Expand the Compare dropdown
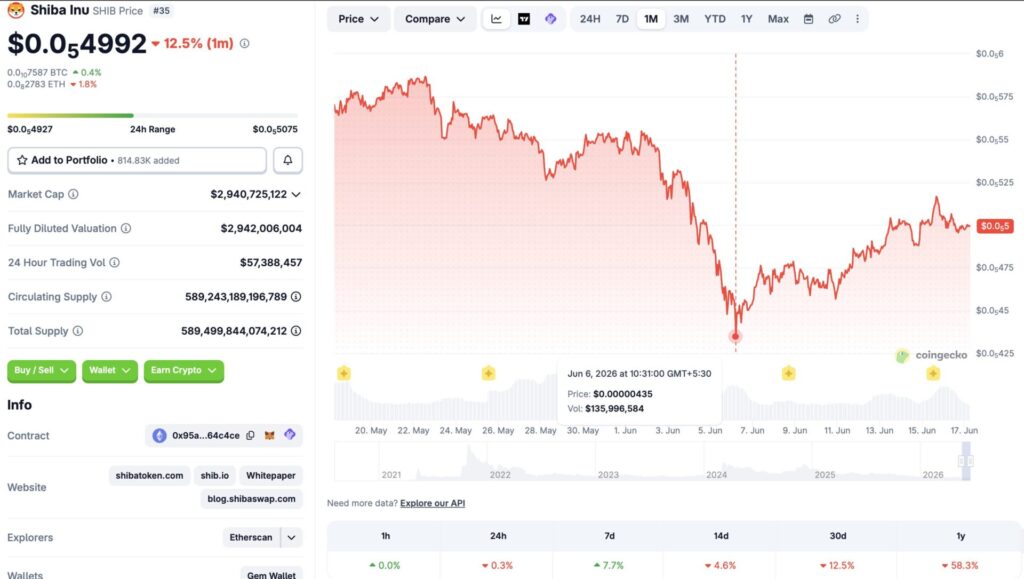Image resolution: width=1024 pixels, height=579 pixels. [435, 19]
